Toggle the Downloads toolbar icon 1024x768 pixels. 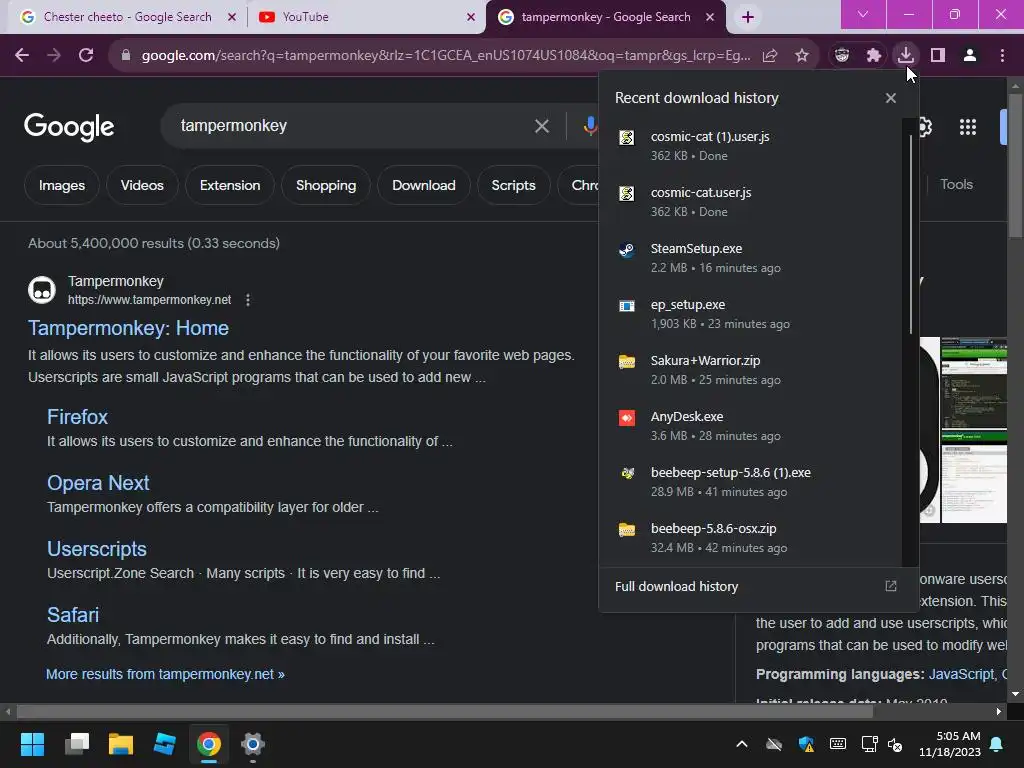tap(906, 56)
